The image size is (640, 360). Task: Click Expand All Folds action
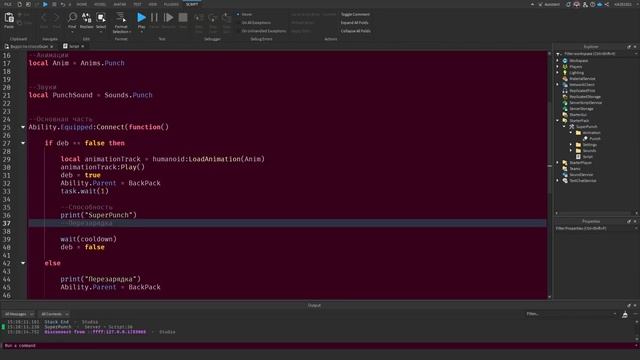pyautogui.click(x=354, y=23)
